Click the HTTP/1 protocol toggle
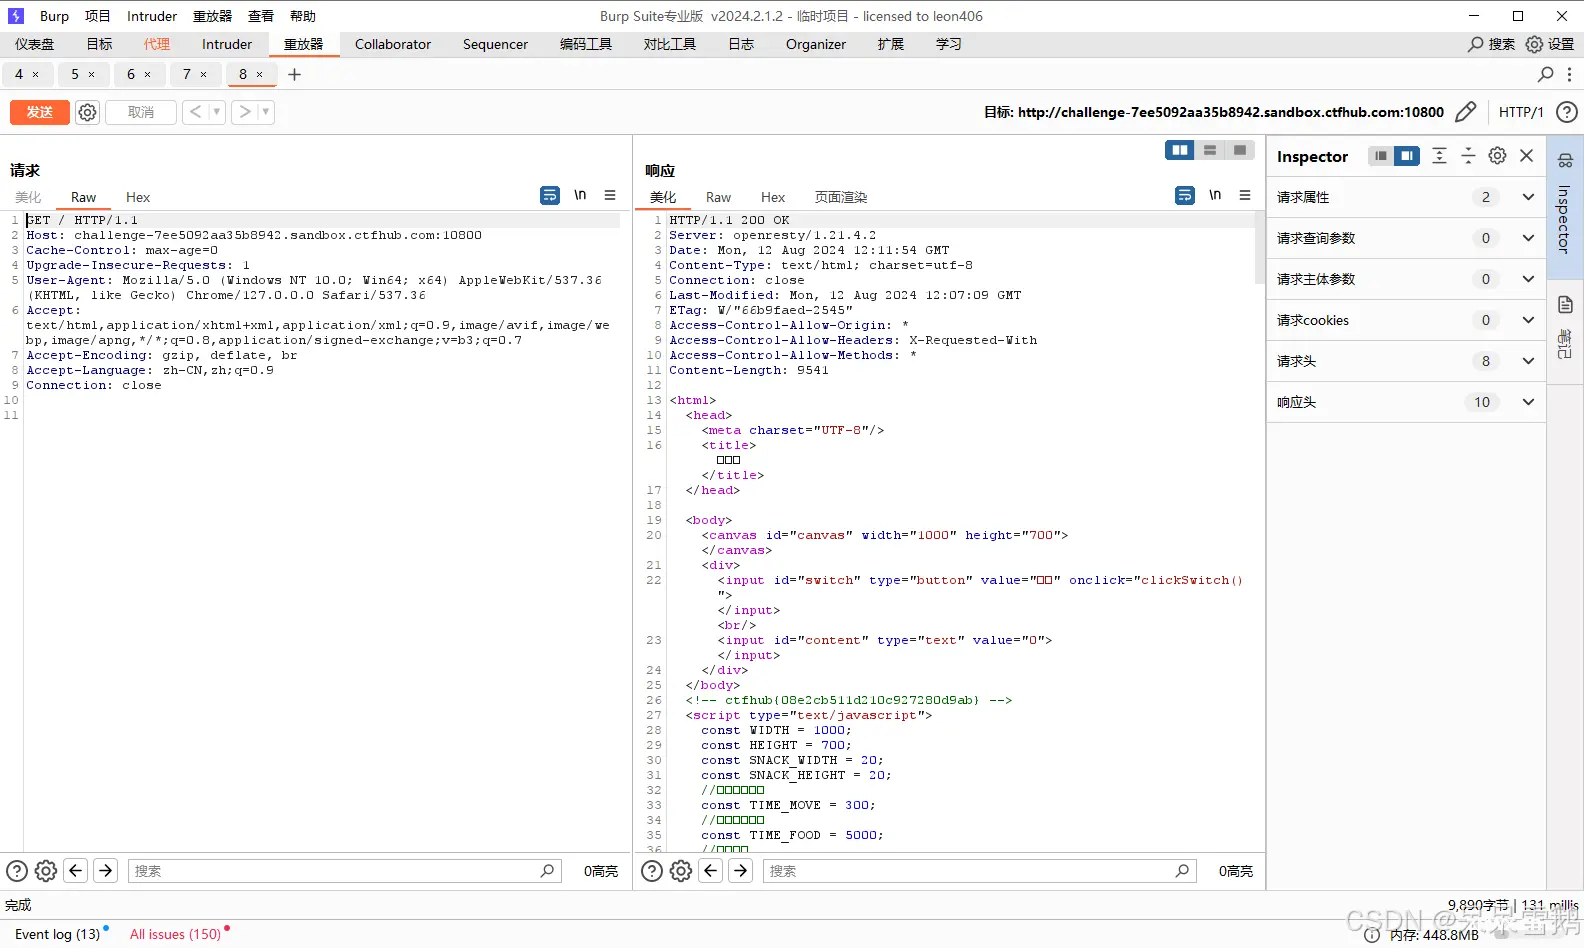The height and width of the screenshot is (948, 1584). click(x=1521, y=112)
